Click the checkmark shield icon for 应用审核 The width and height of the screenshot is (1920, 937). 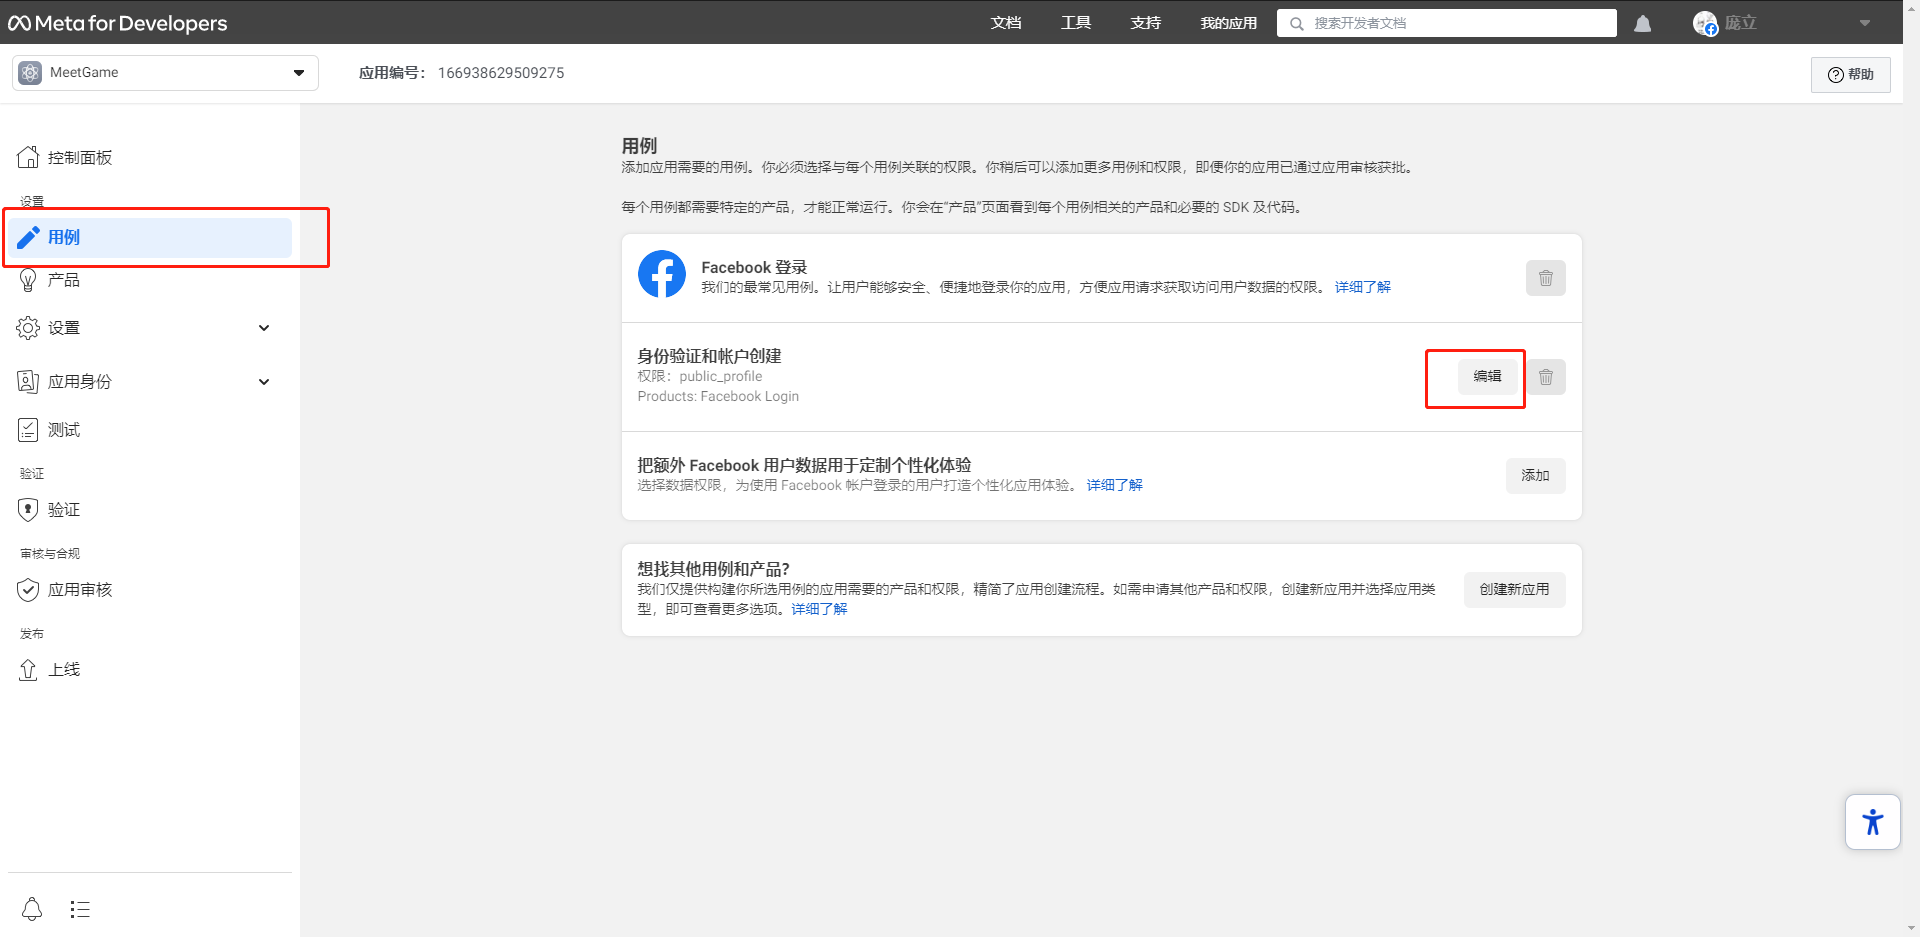click(28, 590)
